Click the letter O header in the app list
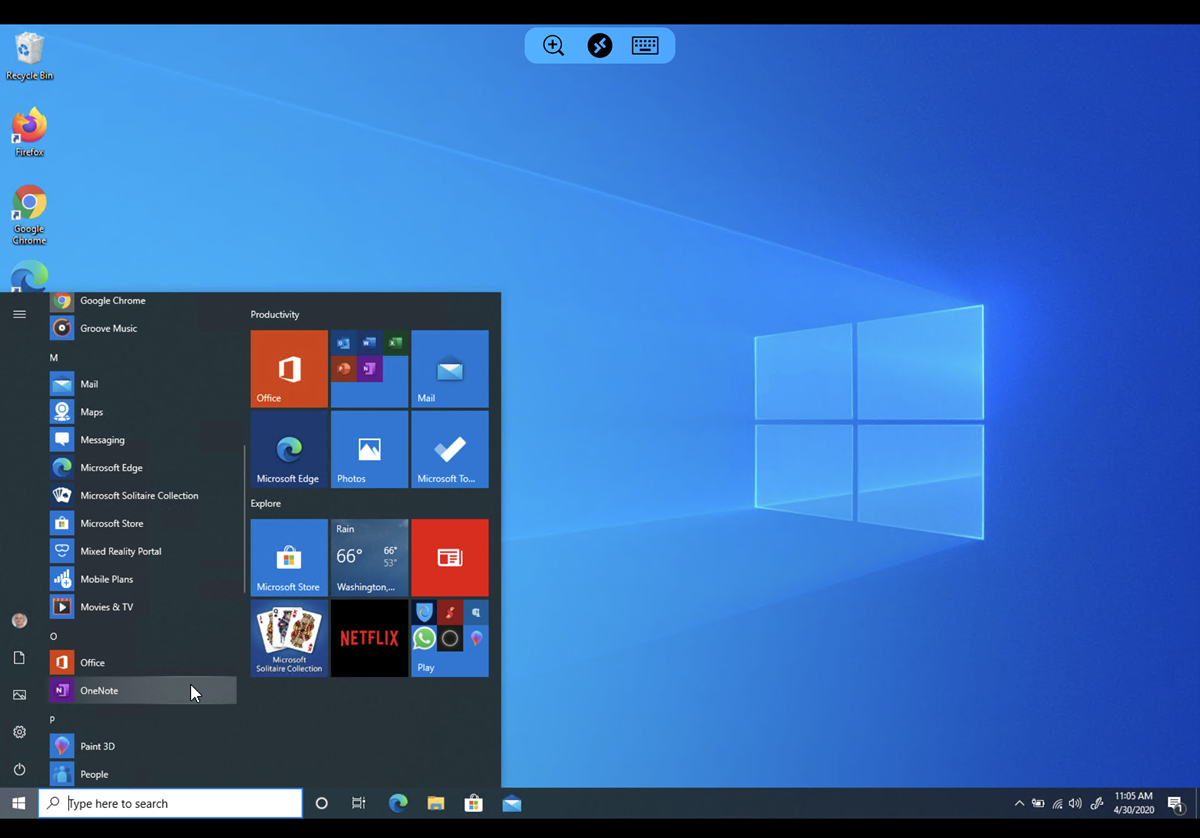 pos(54,636)
